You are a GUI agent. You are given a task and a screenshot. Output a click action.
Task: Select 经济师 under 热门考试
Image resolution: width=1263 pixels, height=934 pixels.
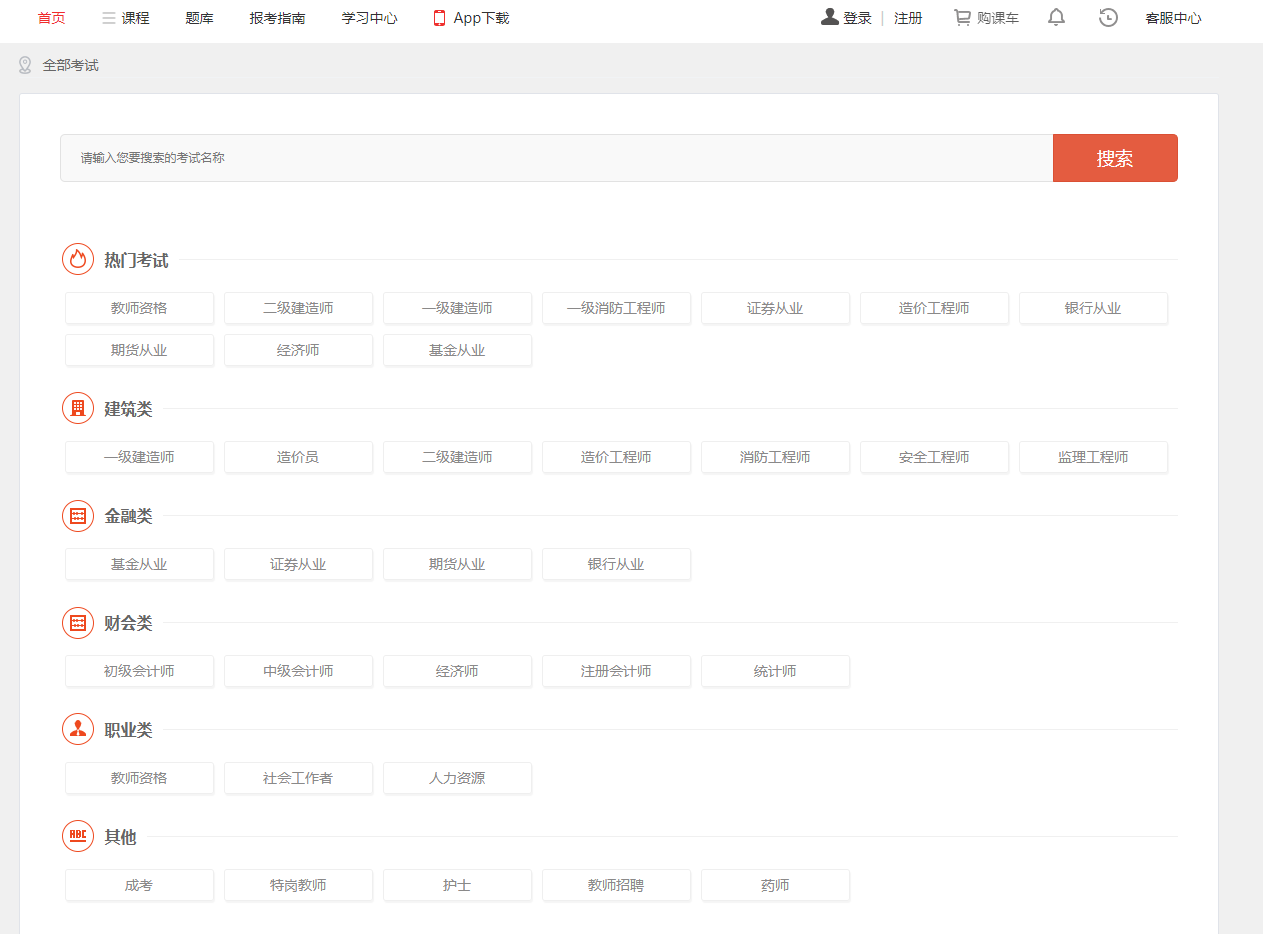[298, 350]
